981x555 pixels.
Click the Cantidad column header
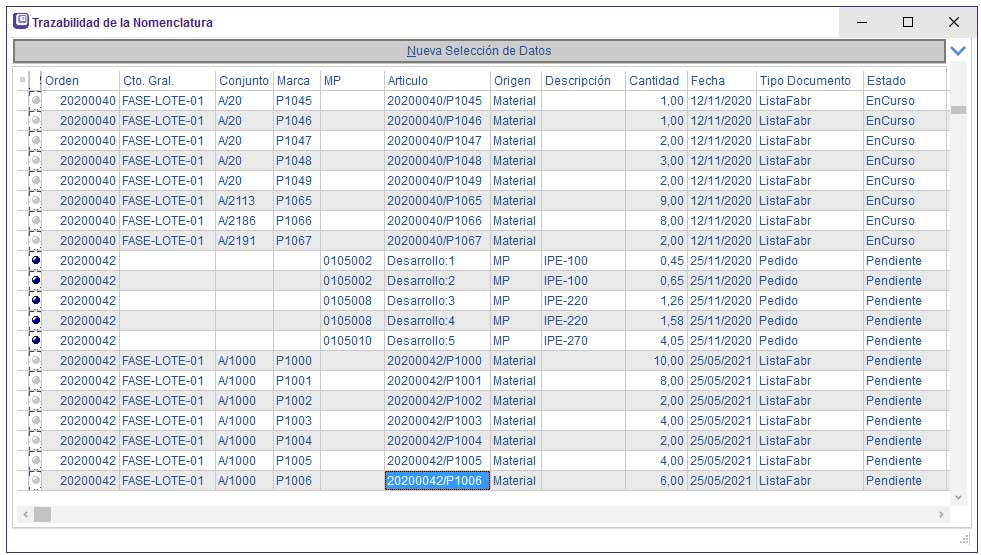tap(653, 80)
